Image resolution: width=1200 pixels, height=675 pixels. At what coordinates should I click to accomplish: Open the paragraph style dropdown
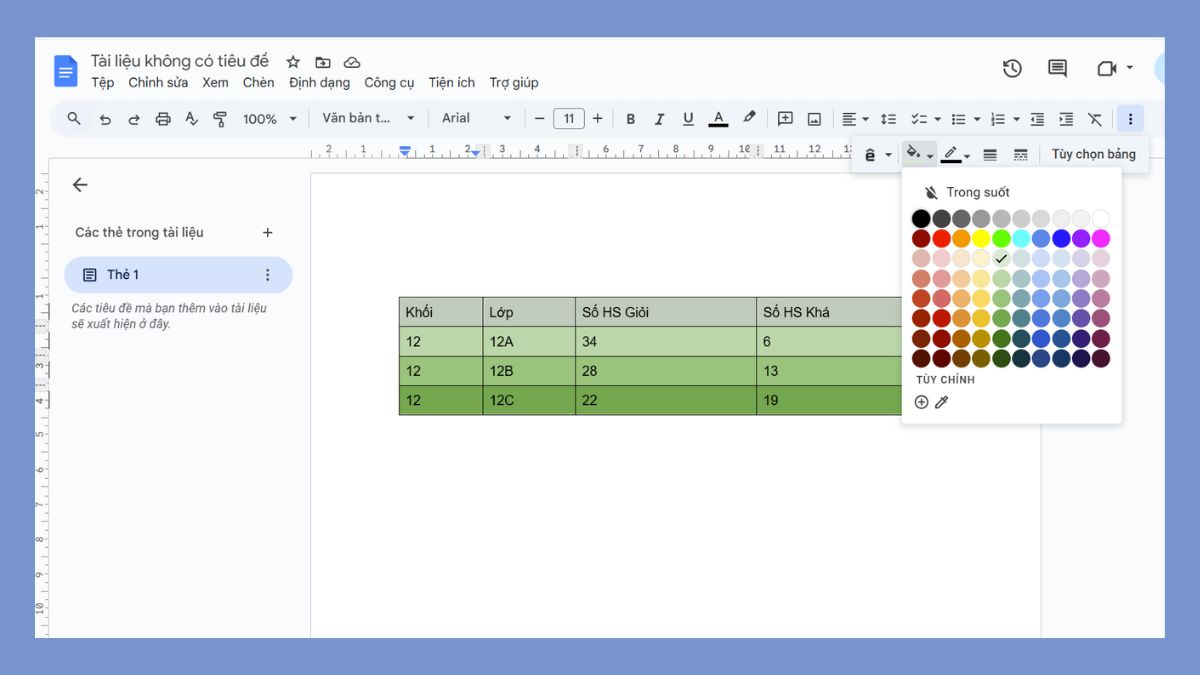pos(368,119)
